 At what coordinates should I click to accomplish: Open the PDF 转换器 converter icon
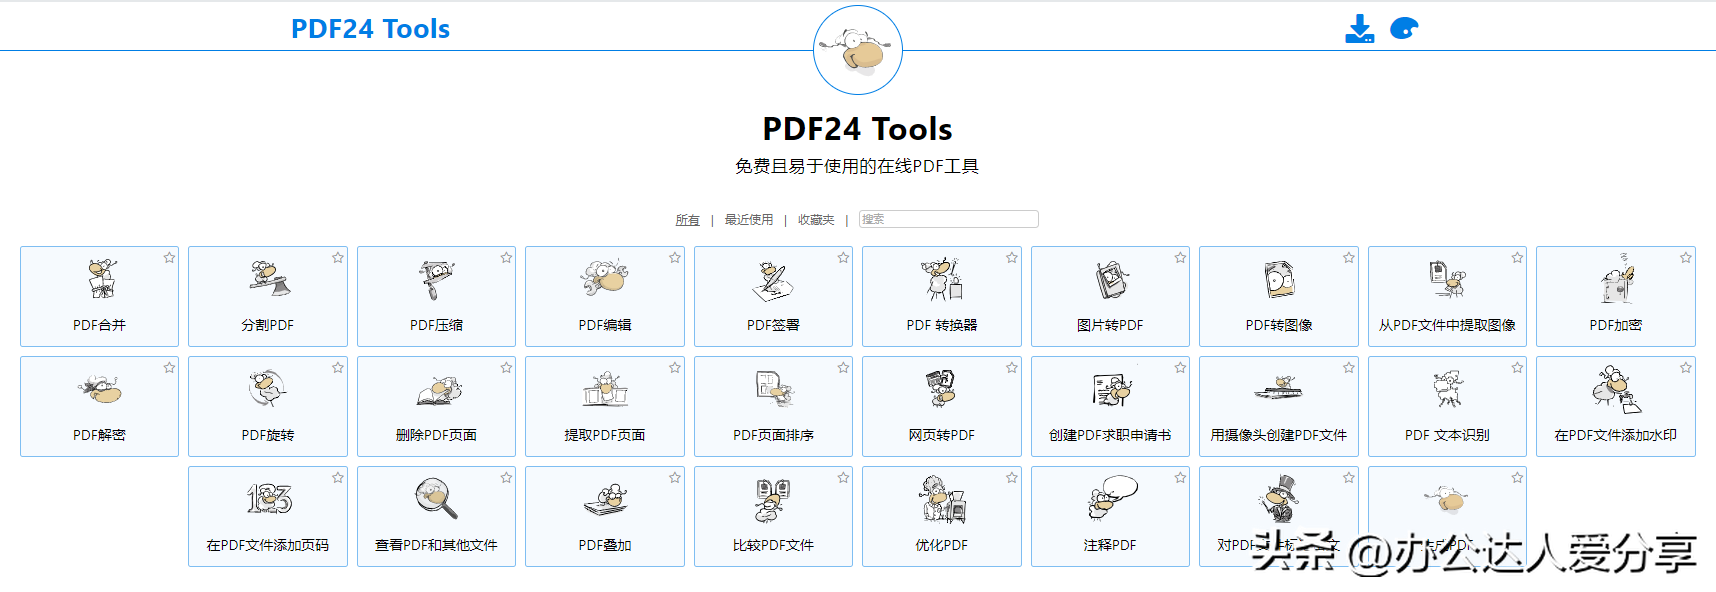point(942,280)
